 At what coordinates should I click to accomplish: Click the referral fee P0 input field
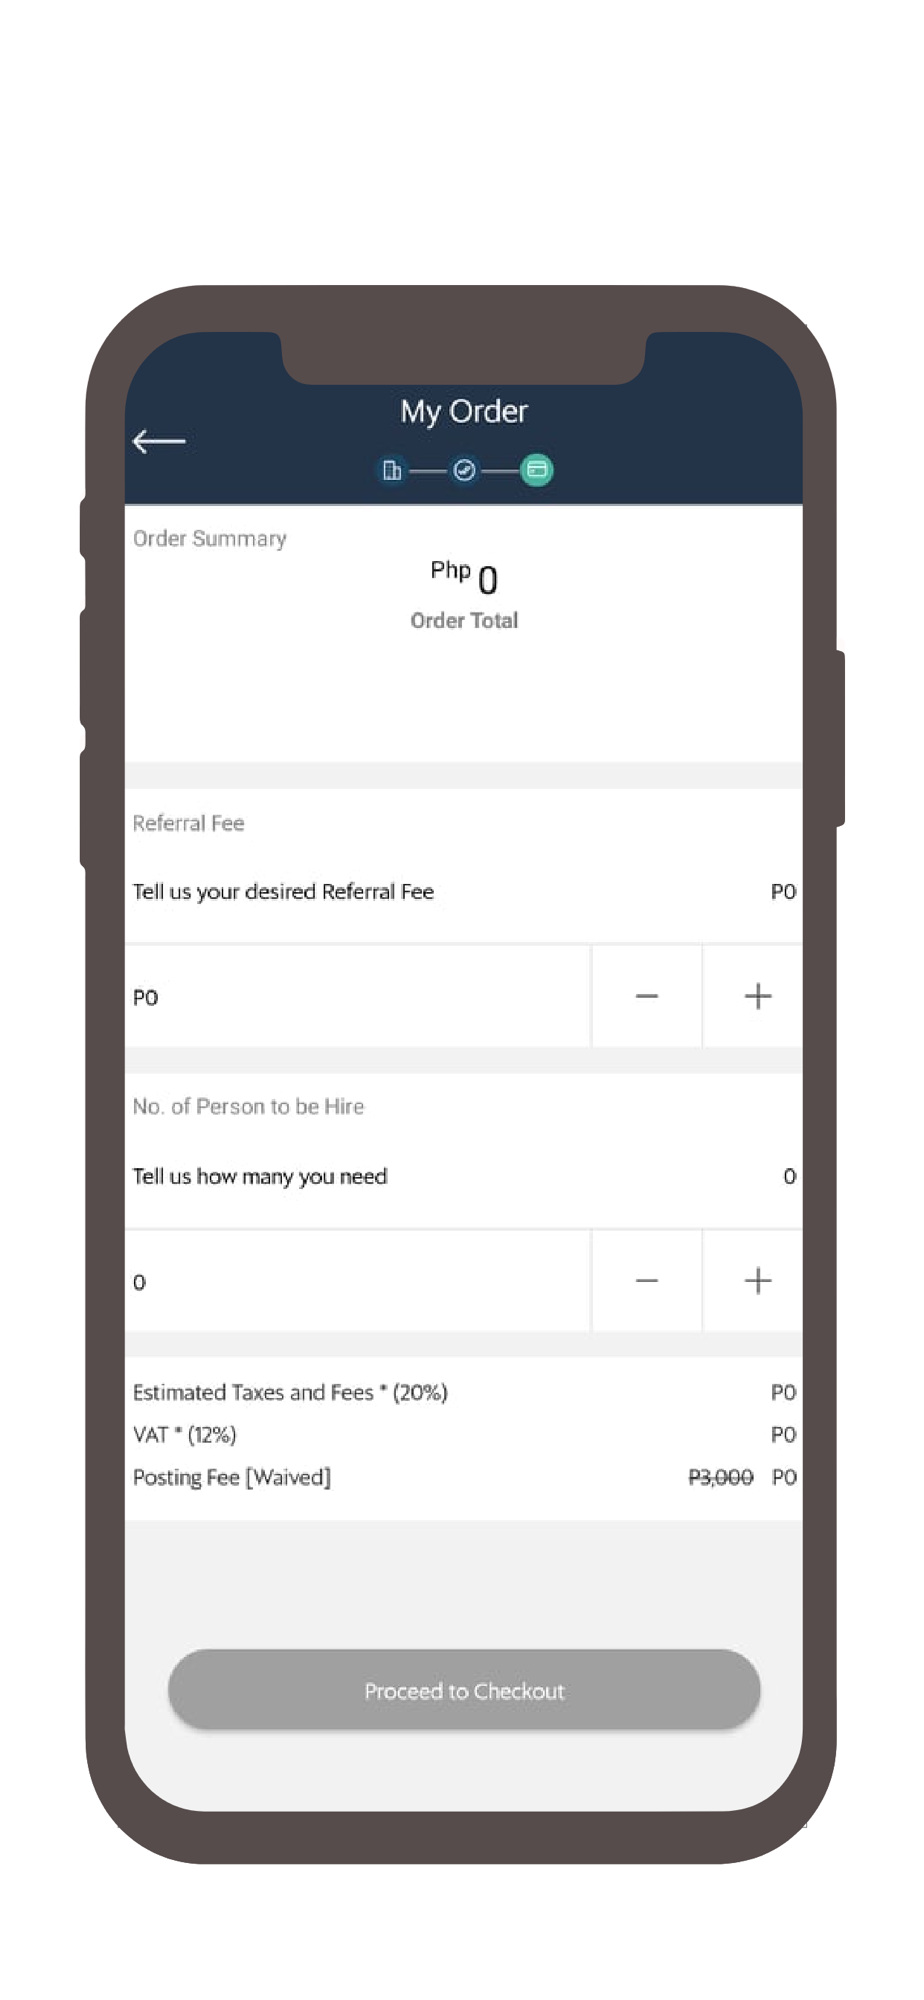pos(358,997)
